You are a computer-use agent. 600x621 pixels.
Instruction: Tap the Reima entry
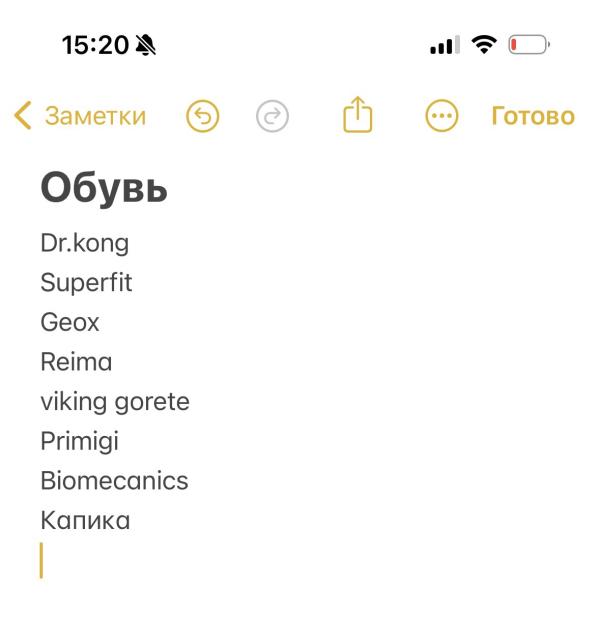tap(76, 362)
